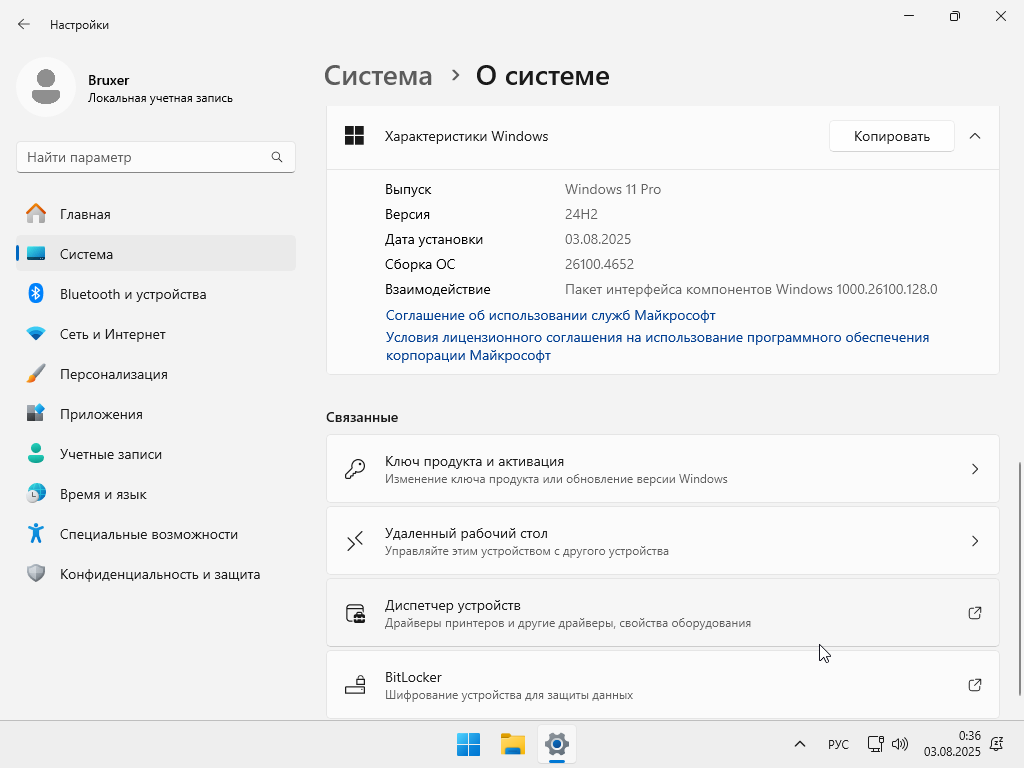Click external link icon for Диспетчер устройств
The width and height of the screenshot is (1024, 768).
pos(974,613)
